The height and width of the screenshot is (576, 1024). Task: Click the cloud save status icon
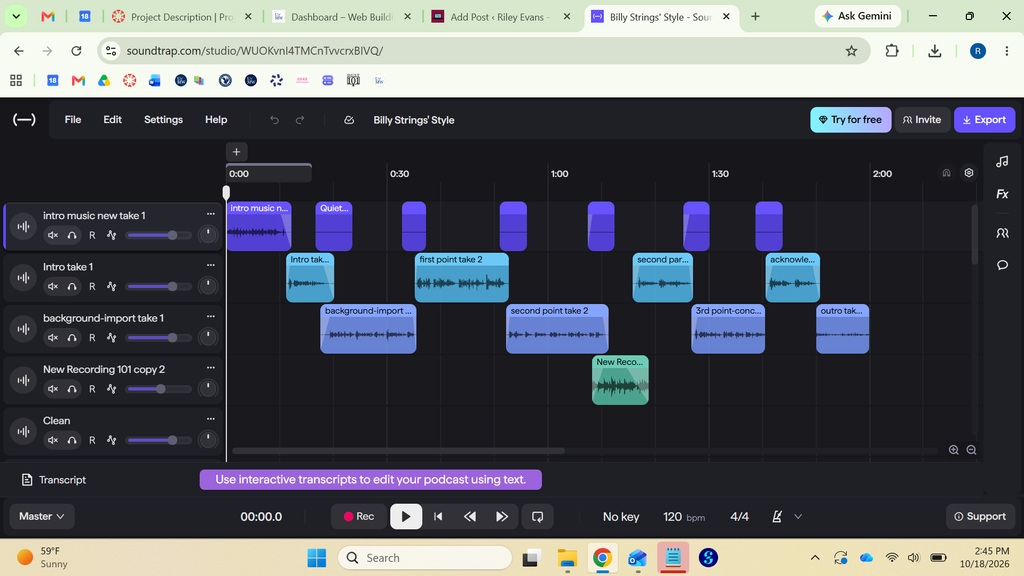coord(349,120)
